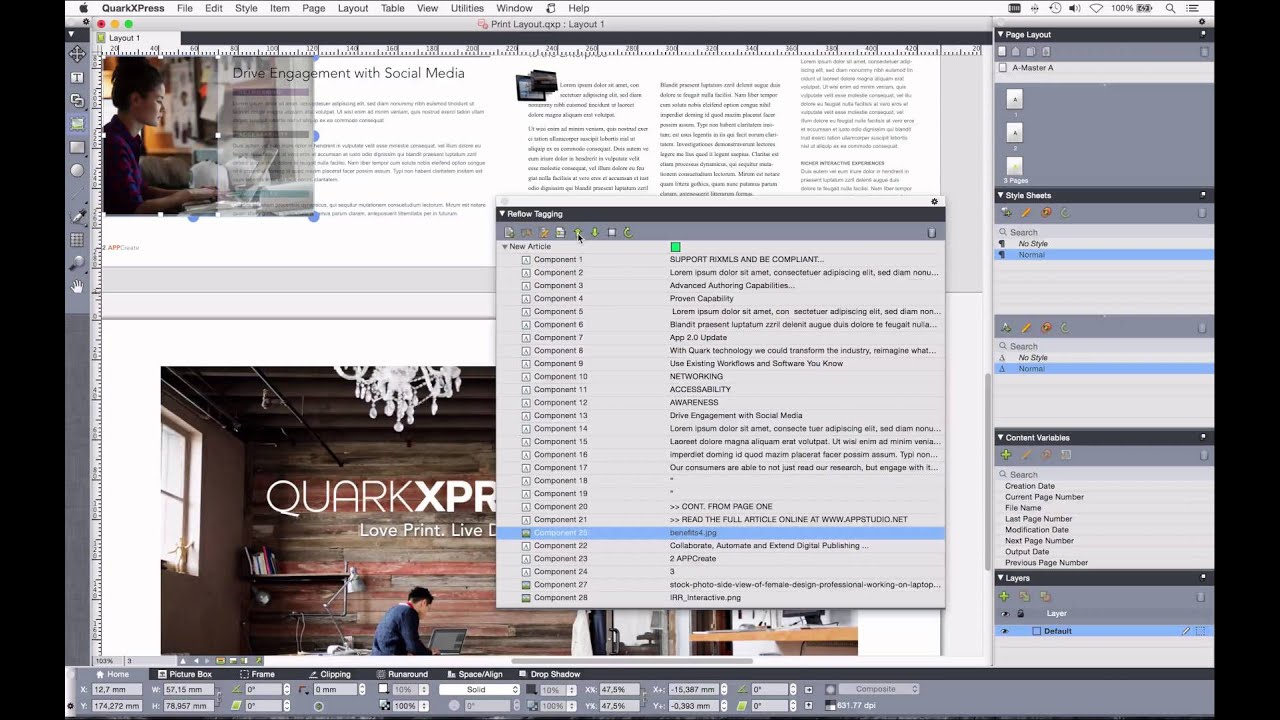
Task: Toggle visibility eye of Default layer
Action: tap(1004, 631)
